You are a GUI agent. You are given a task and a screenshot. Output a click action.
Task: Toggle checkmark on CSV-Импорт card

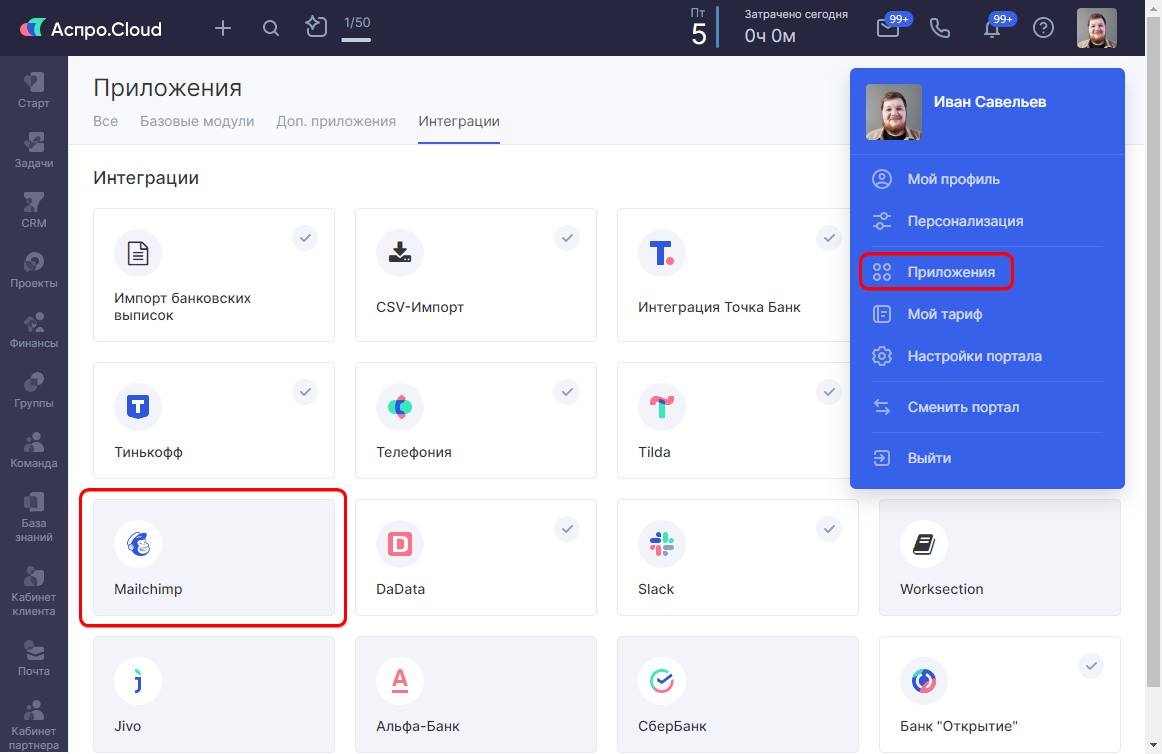click(567, 238)
